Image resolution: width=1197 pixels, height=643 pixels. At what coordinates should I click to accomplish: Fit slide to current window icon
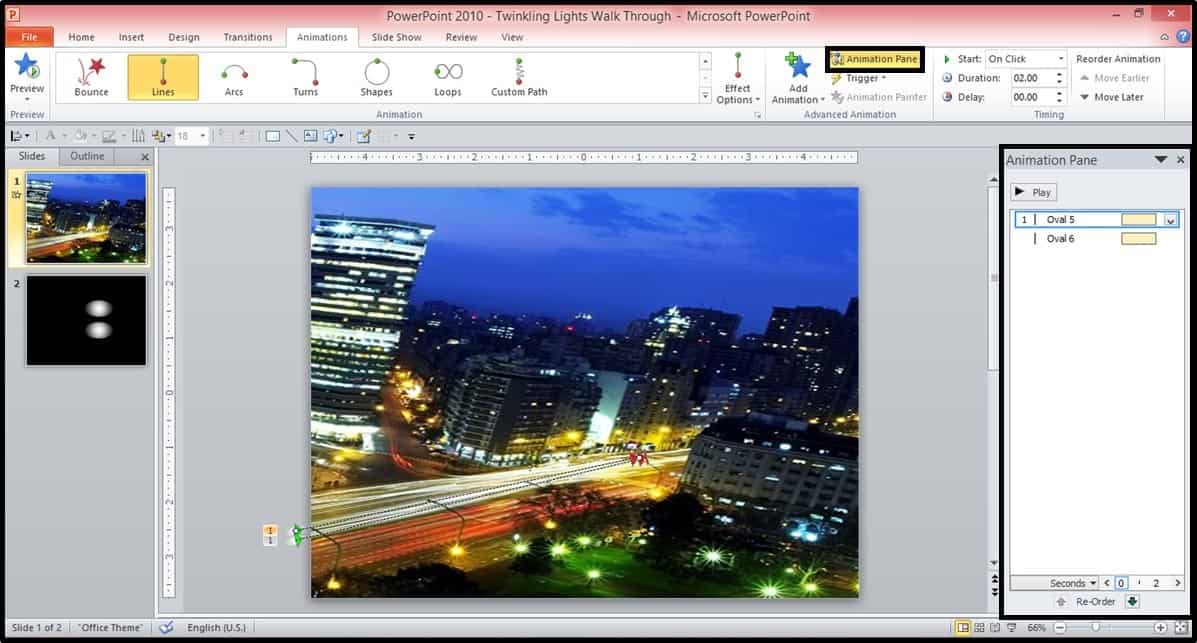[x=1181, y=628]
